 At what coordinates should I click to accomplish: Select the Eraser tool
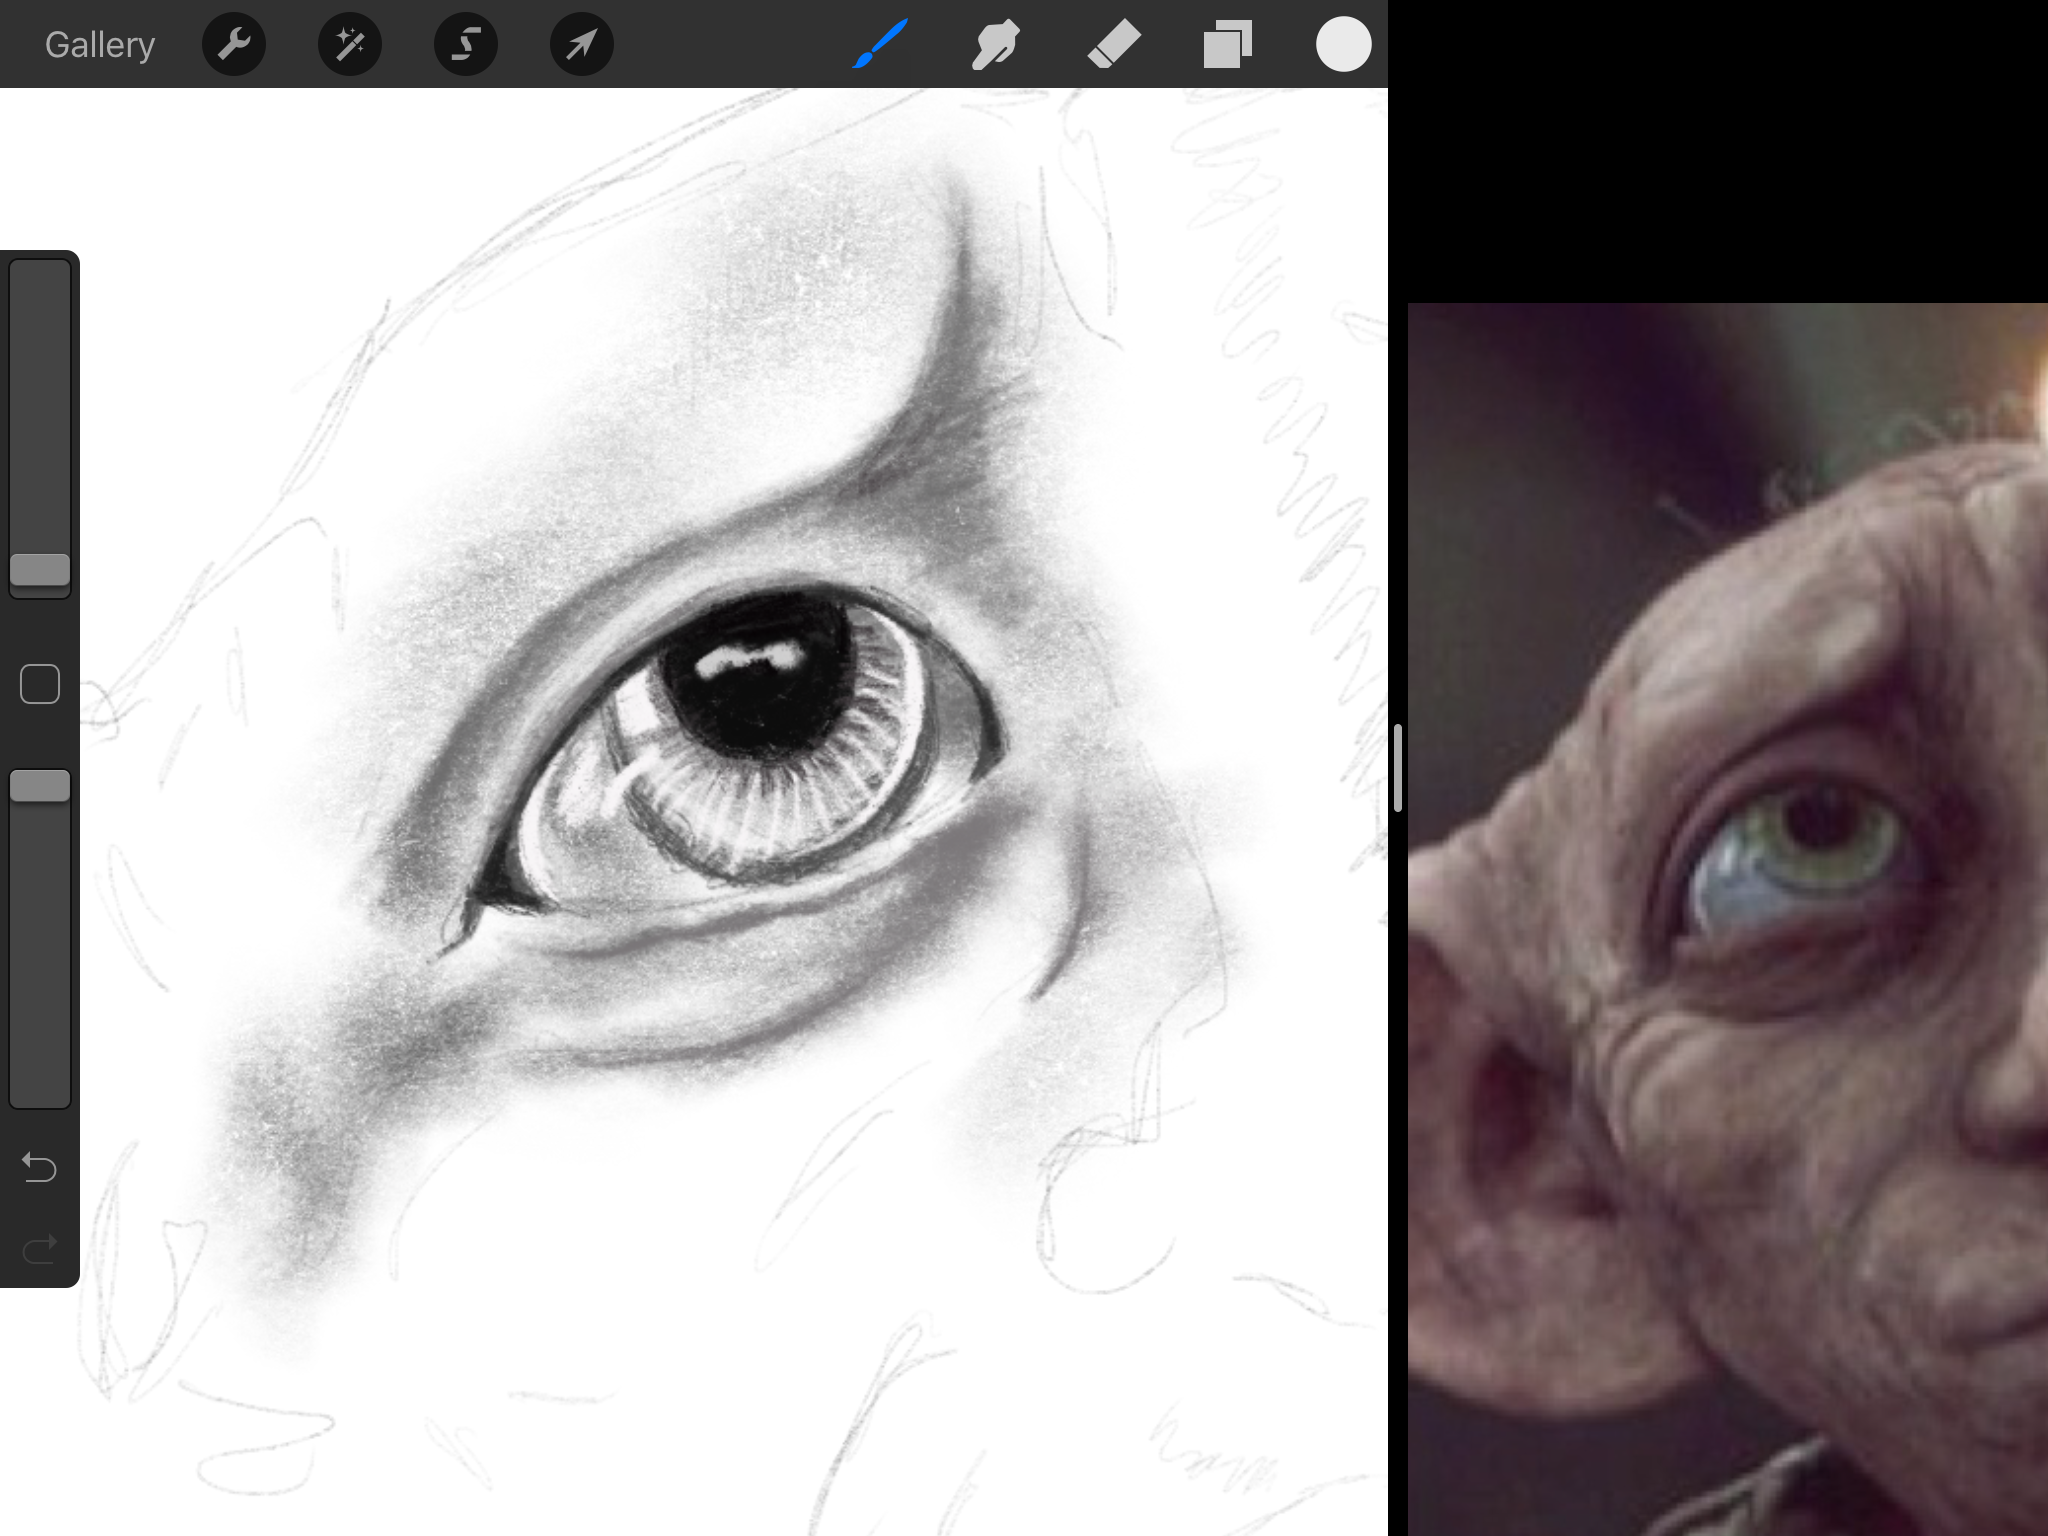1113,45
